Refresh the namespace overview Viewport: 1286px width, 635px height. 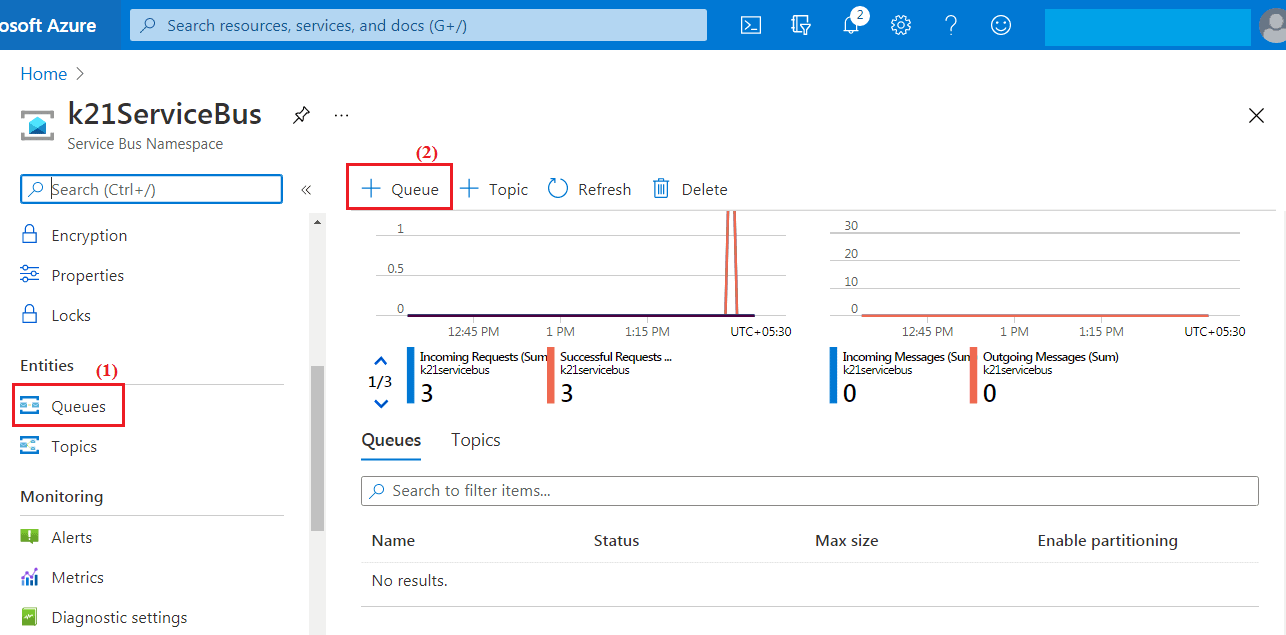[590, 189]
